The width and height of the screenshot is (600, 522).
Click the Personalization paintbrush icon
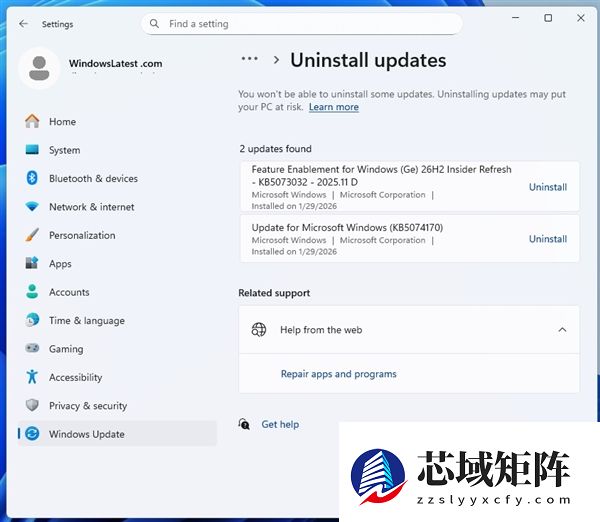tap(32, 235)
